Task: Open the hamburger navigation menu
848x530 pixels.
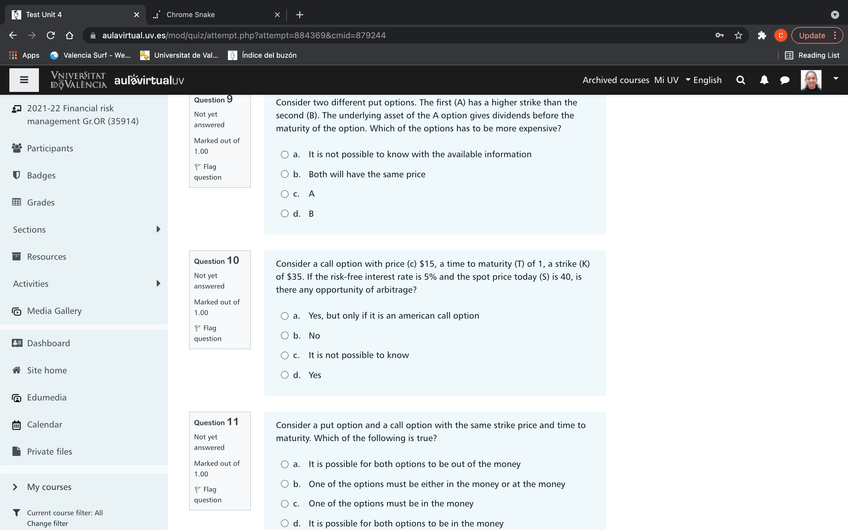Action: pyautogui.click(x=24, y=80)
